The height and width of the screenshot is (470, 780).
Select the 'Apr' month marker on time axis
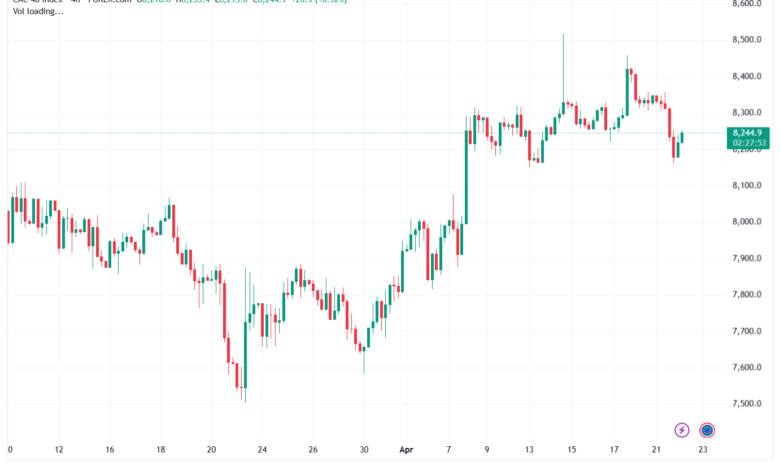click(x=406, y=450)
